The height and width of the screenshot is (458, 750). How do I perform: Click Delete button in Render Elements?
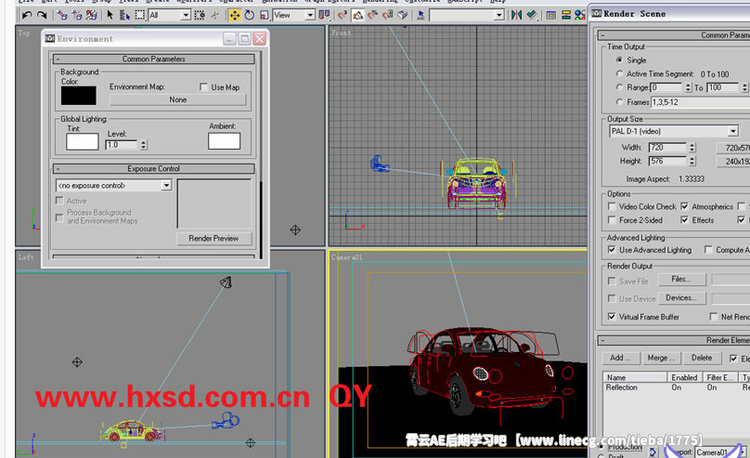pos(702,358)
